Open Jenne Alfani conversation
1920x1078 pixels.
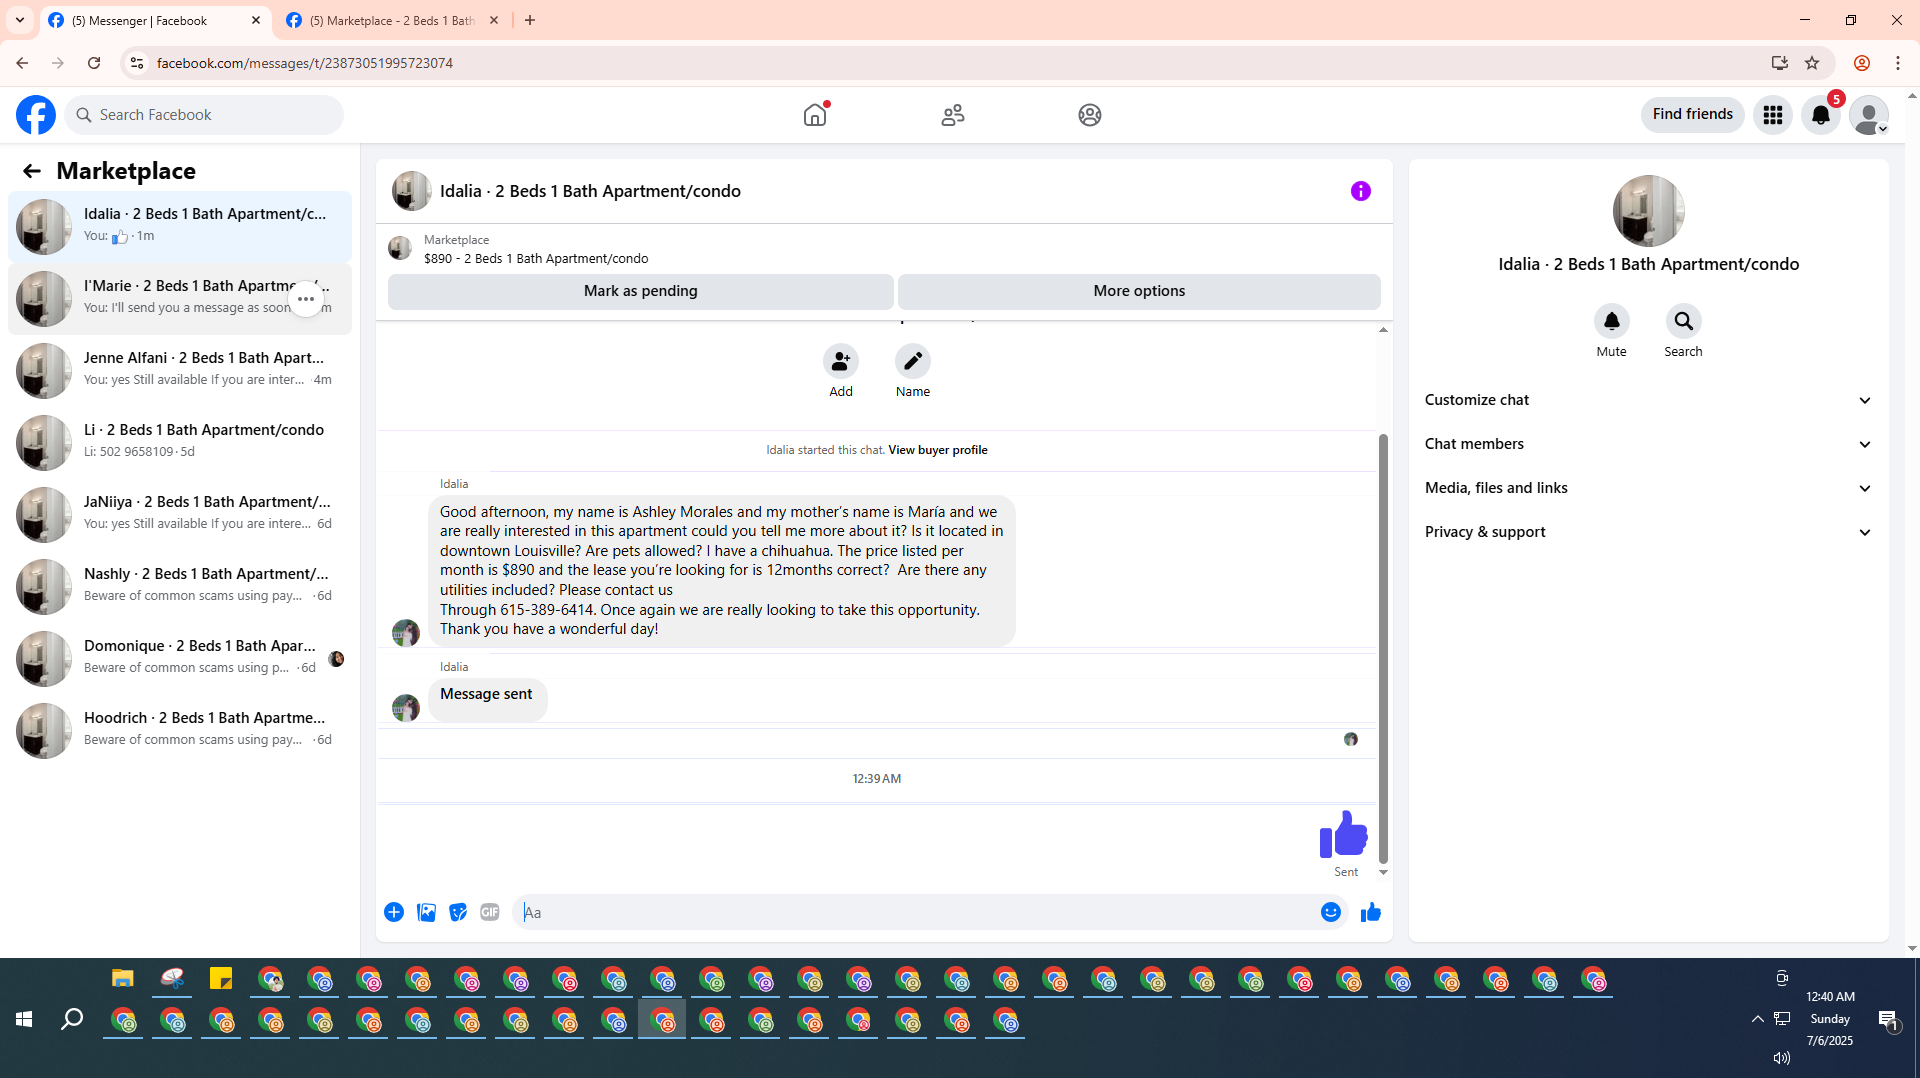180,370
